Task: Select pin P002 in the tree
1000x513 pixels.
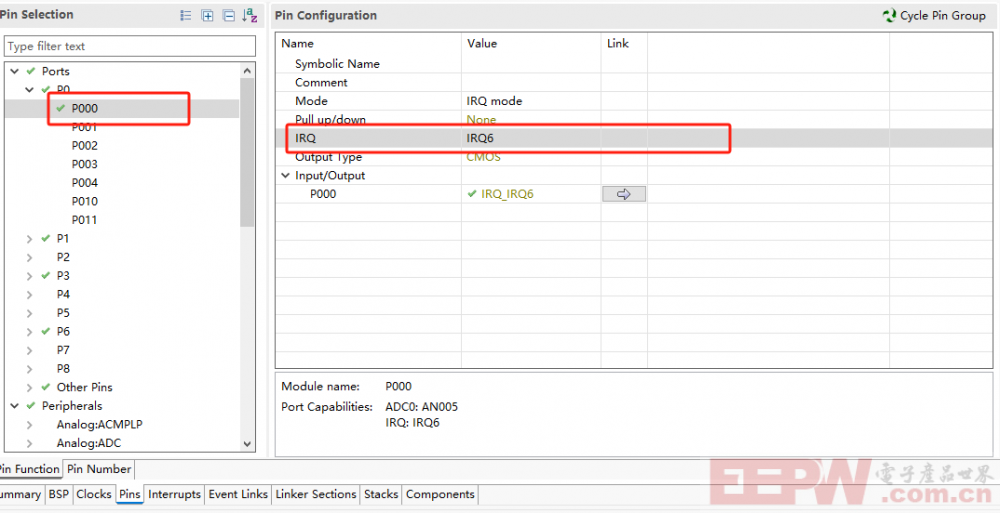Action: coord(84,145)
